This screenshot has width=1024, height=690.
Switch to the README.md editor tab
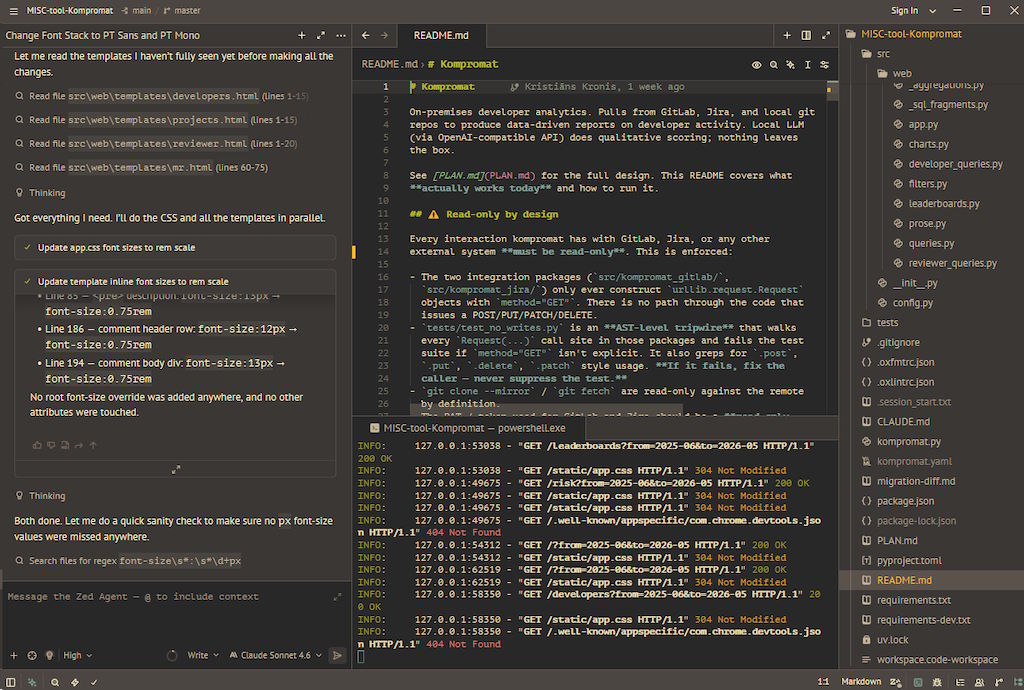click(x=441, y=35)
